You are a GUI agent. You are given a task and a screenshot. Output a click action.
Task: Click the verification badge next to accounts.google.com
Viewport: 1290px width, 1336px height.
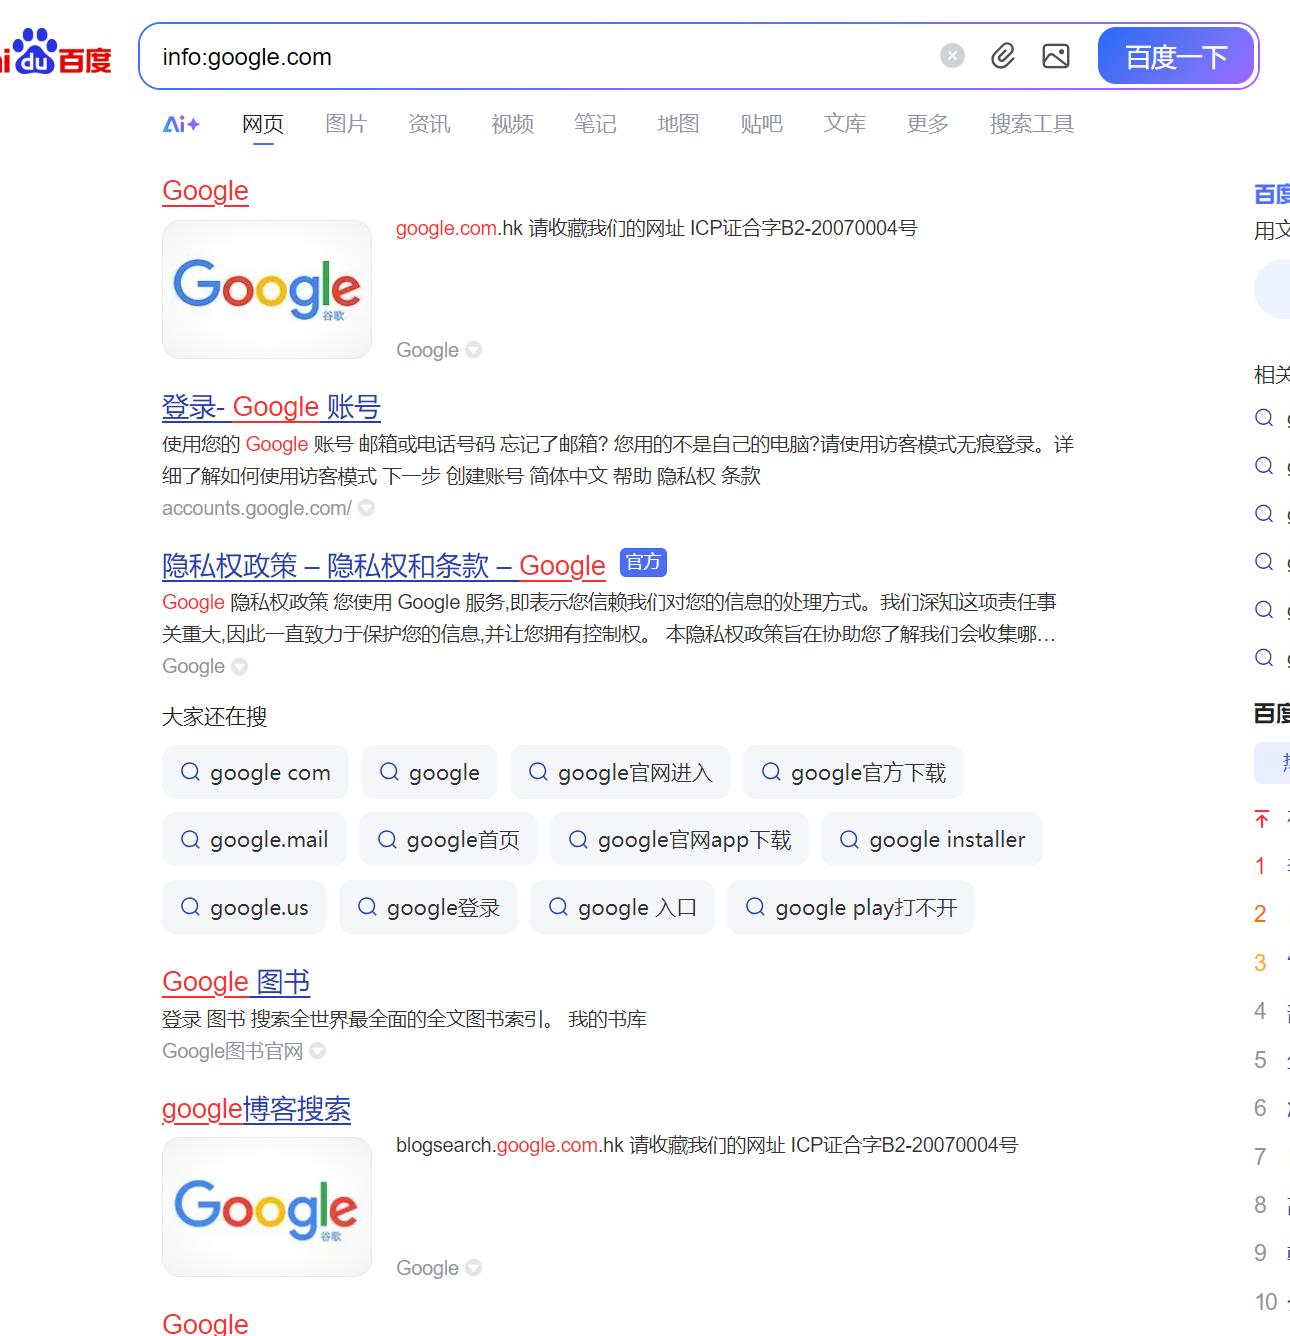tap(366, 508)
